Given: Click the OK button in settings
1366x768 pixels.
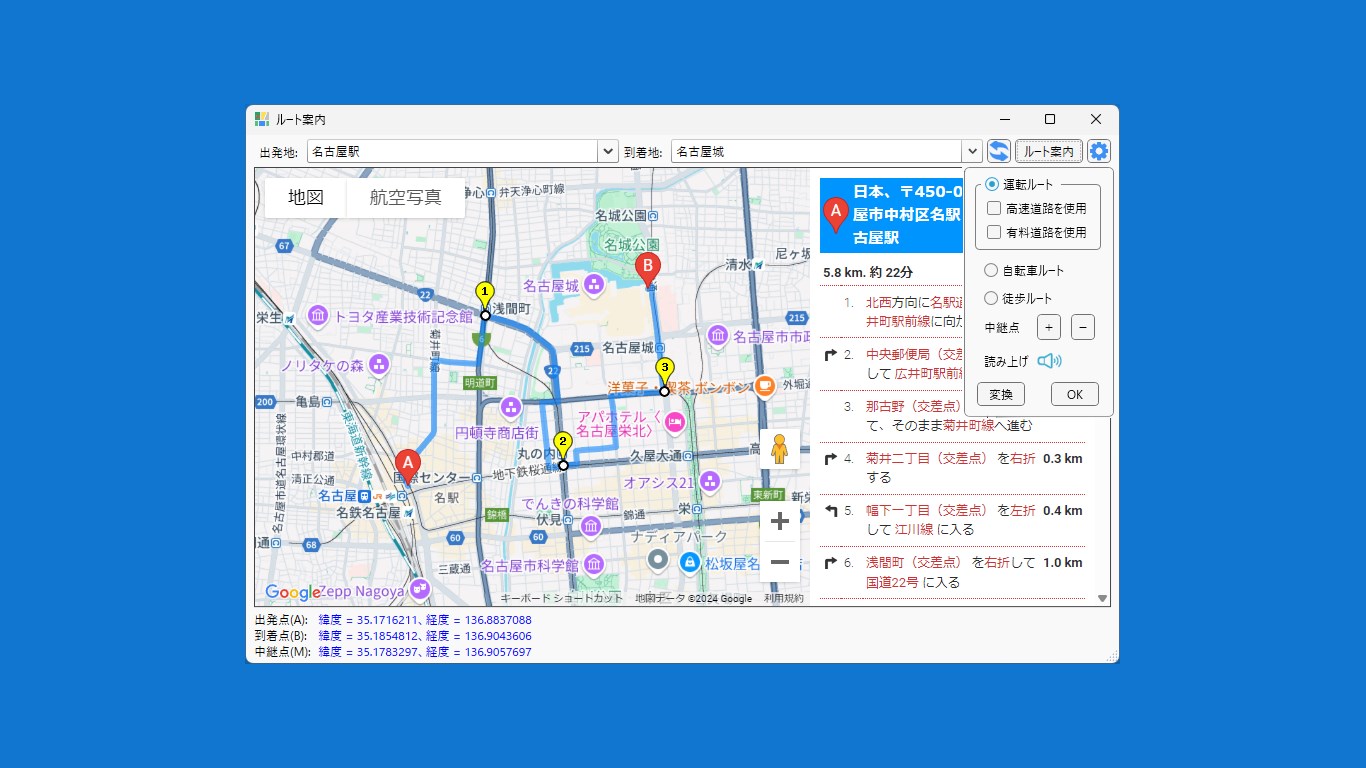Looking at the screenshot, I should (x=1075, y=394).
